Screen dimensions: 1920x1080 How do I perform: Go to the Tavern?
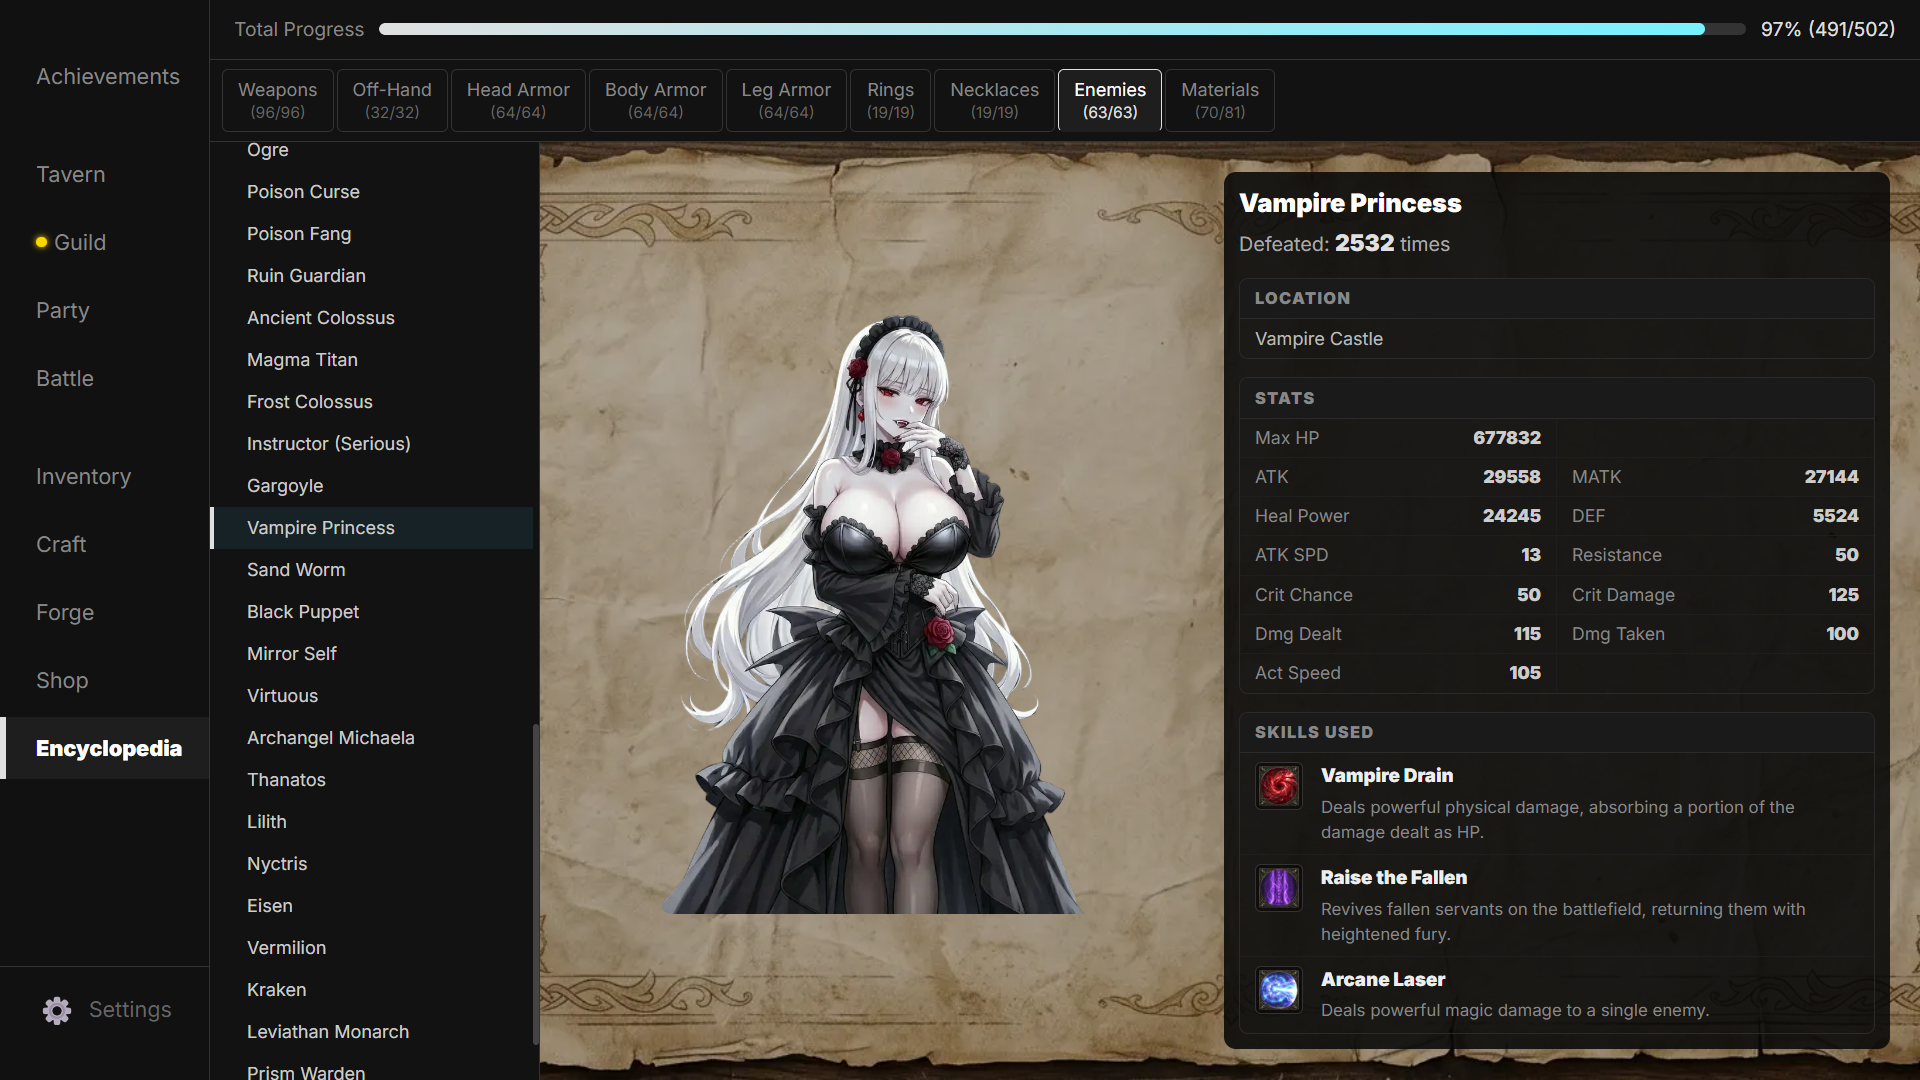click(71, 175)
